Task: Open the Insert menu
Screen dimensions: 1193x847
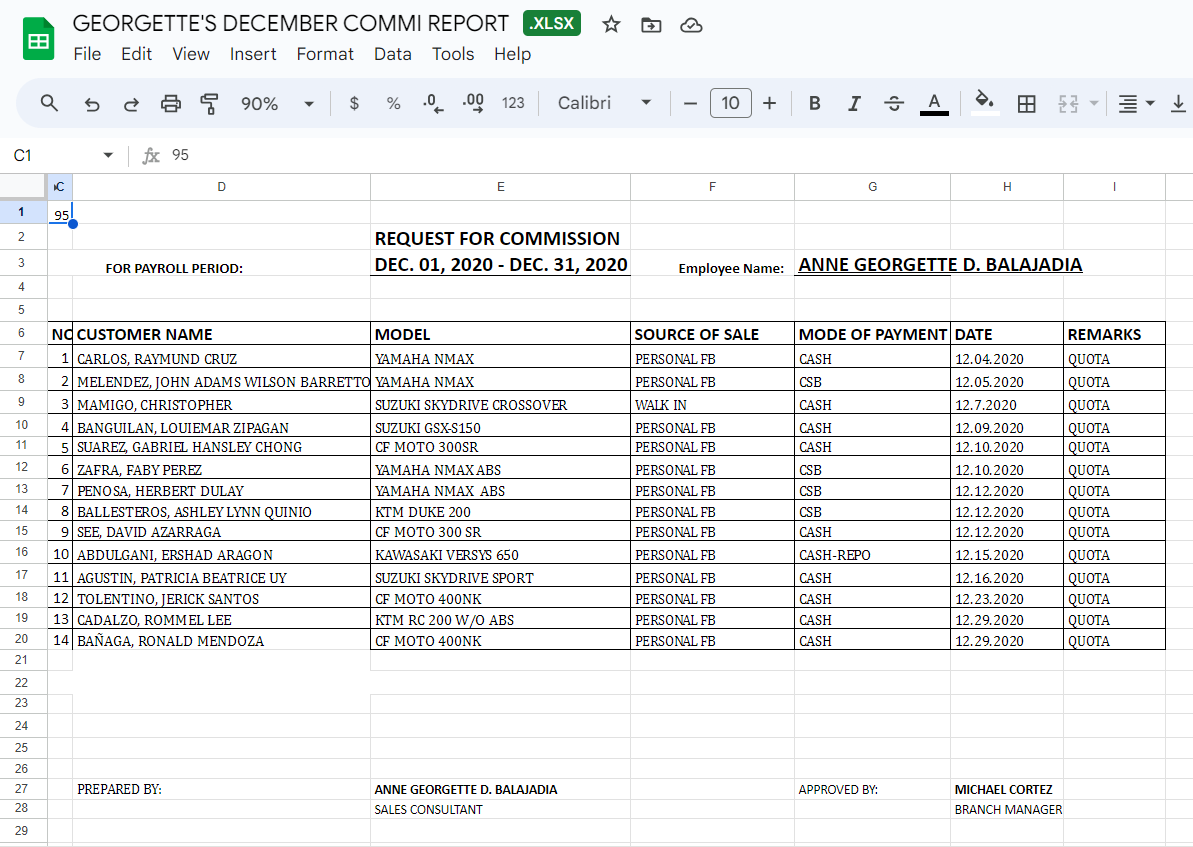Action: pyautogui.click(x=253, y=54)
